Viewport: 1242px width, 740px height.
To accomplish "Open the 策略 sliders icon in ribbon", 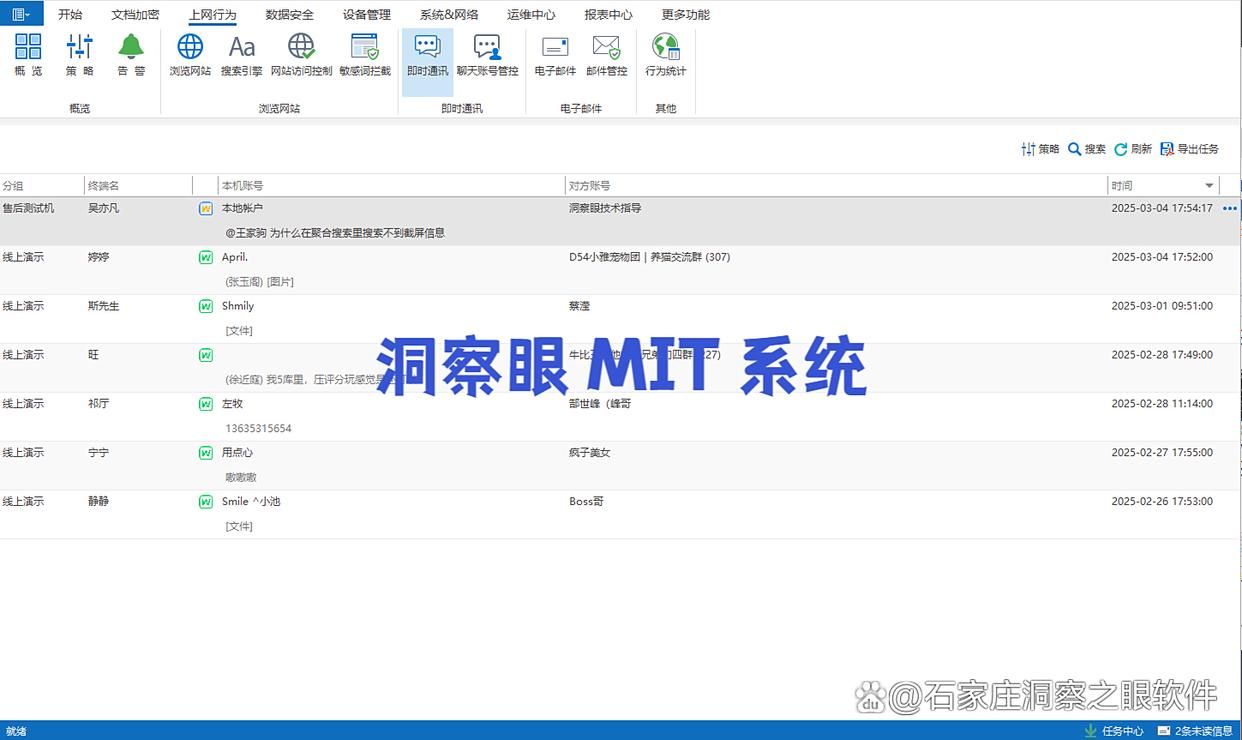I will click(x=80, y=55).
